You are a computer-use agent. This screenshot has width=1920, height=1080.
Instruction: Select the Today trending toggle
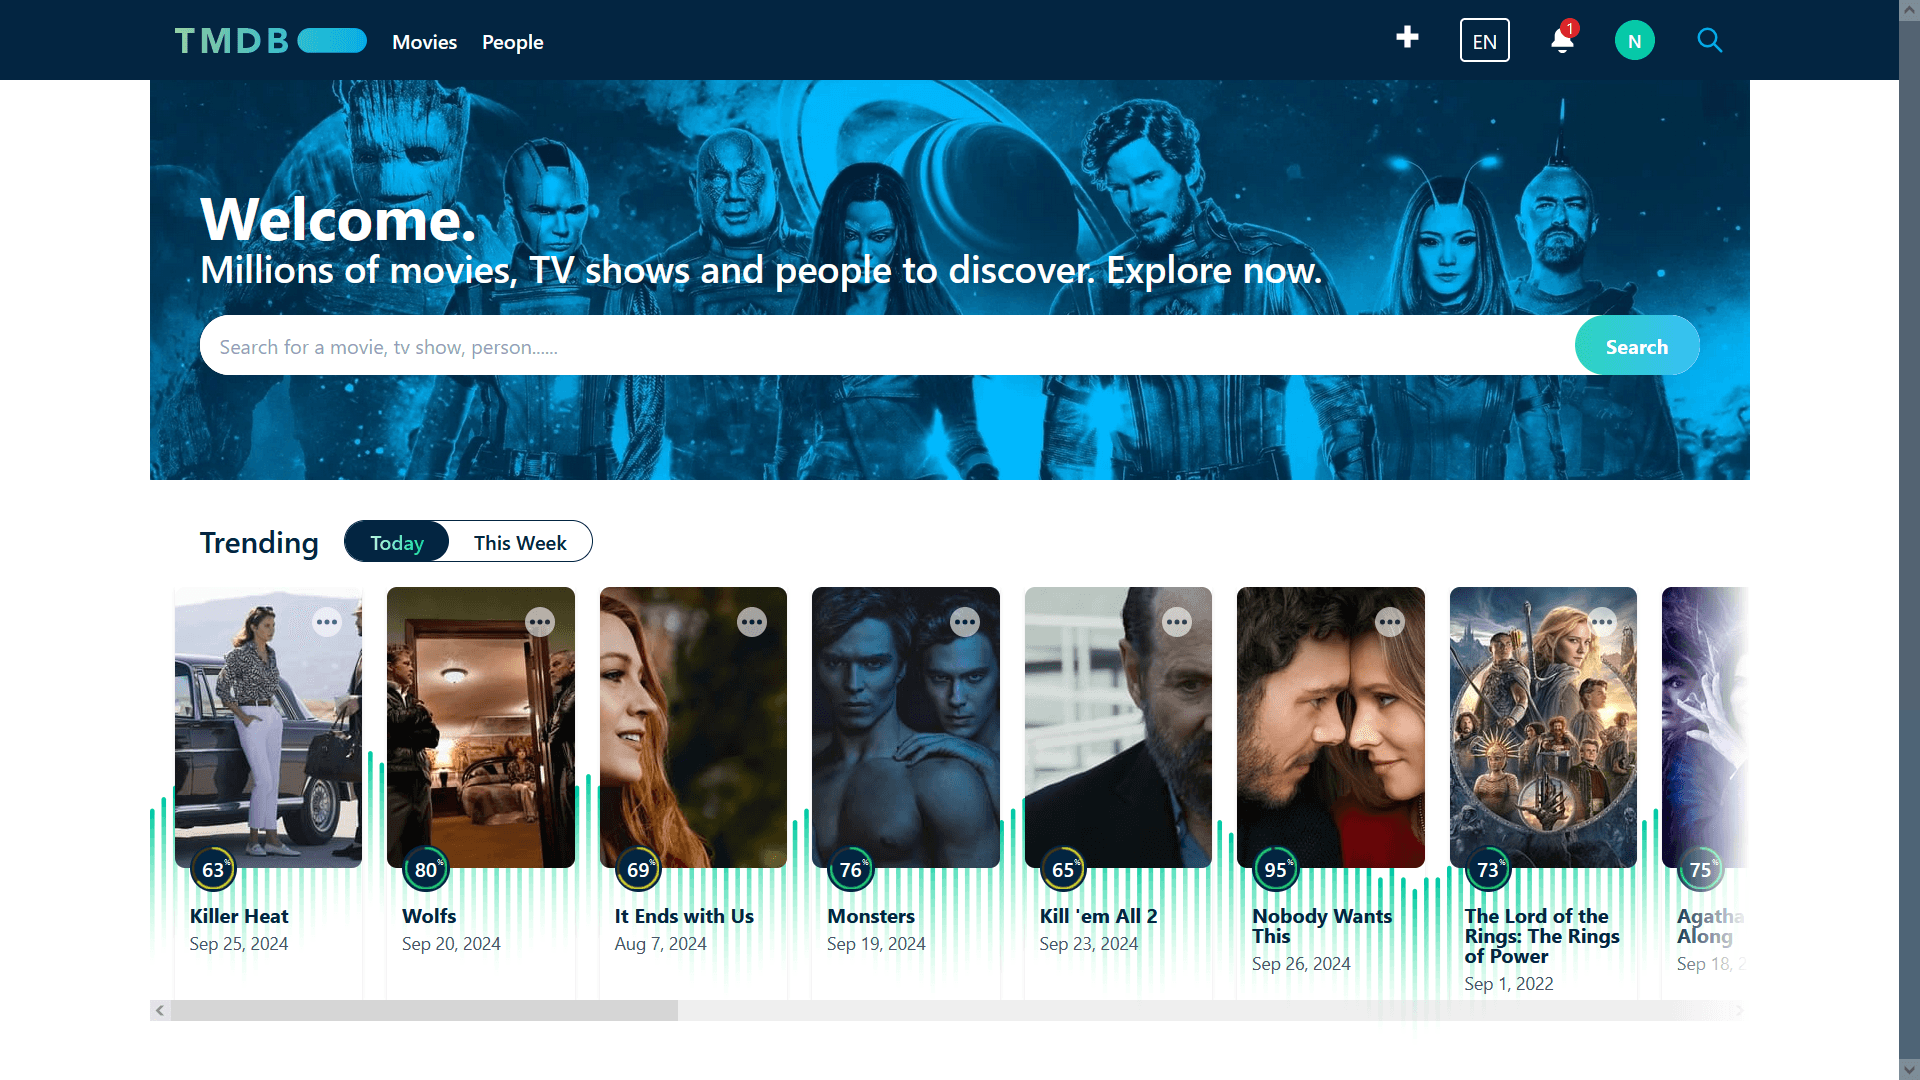[397, 543]
